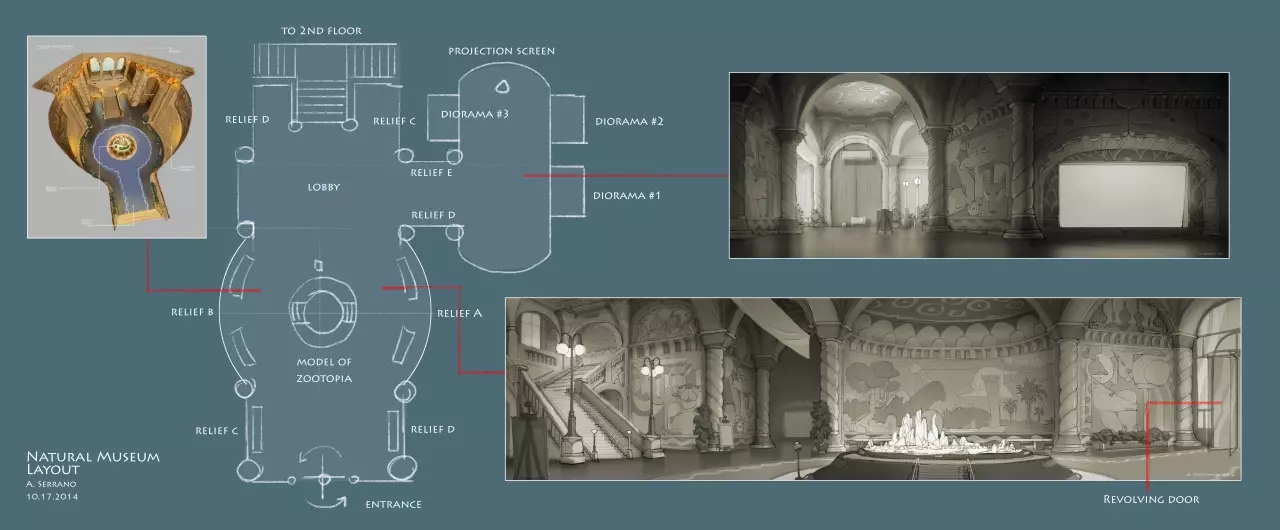Click the staircase symbol to 2nd floor
Image resolution: width=1280 pixels, height=530 pixels.
[322, 100]
